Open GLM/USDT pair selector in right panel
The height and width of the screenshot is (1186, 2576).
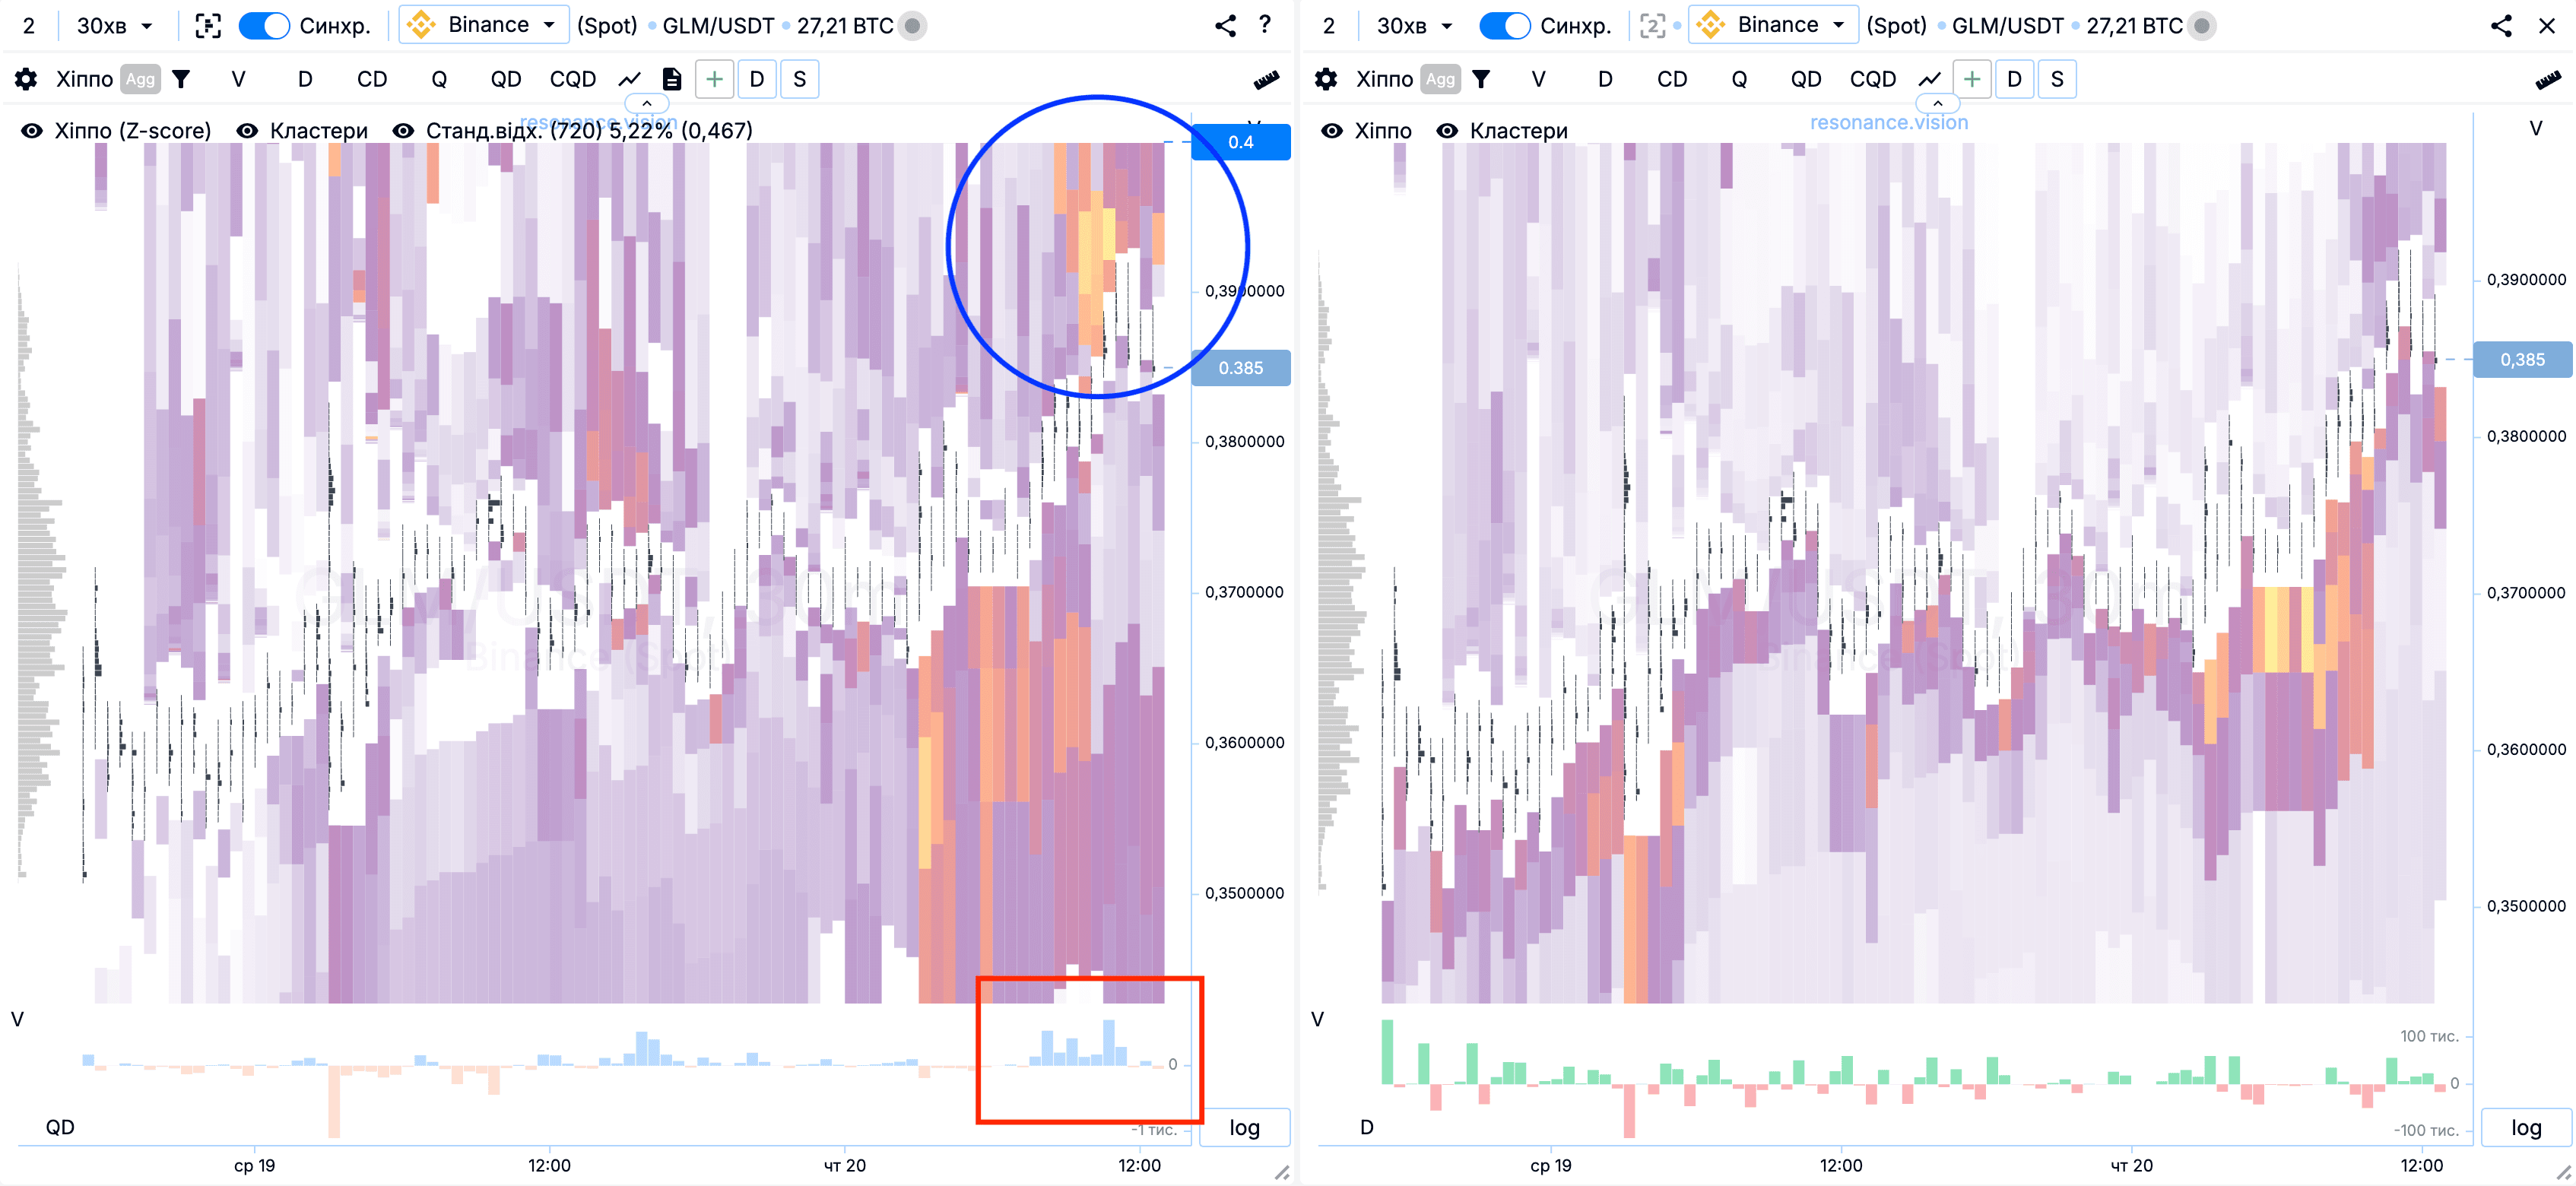[x=2007, y=26]
